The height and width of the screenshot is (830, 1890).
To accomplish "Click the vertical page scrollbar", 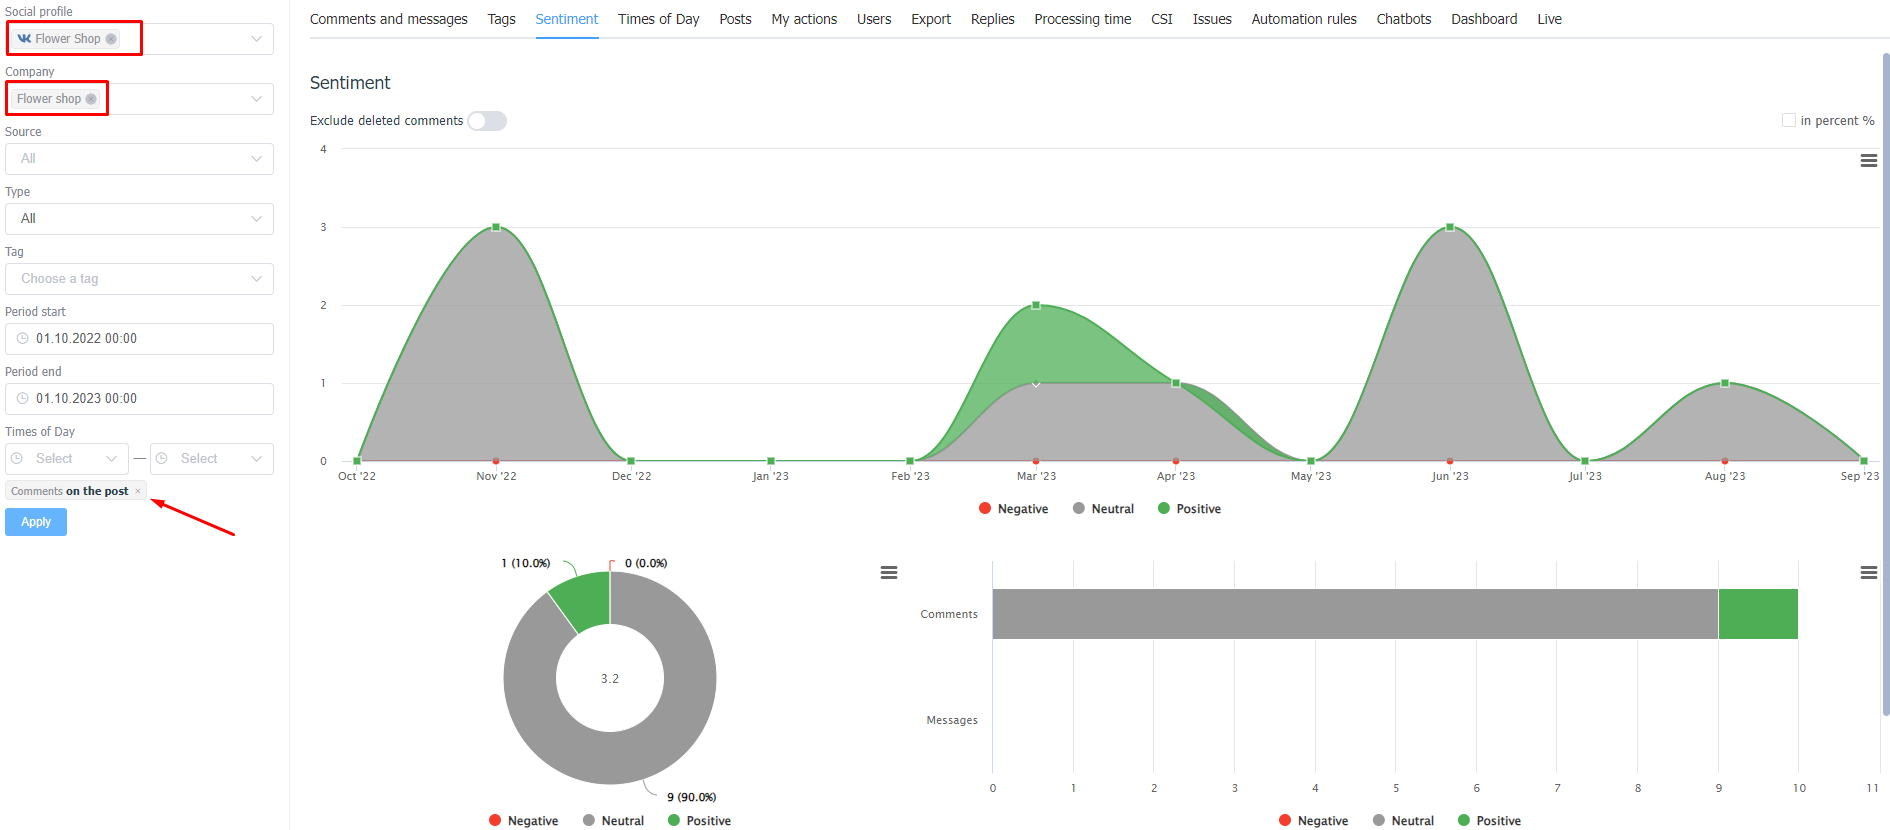I will [x=1886, y=385].
